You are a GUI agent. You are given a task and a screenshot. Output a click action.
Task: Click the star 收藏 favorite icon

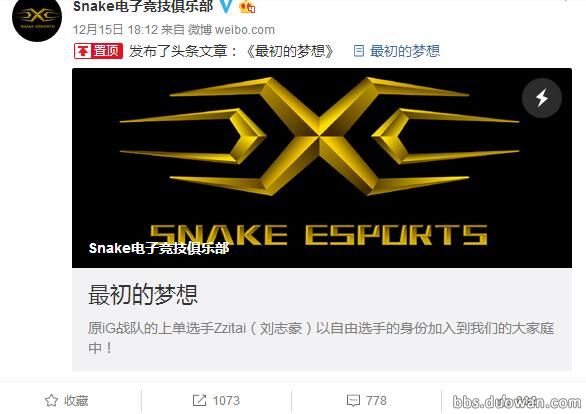(51, 401)
